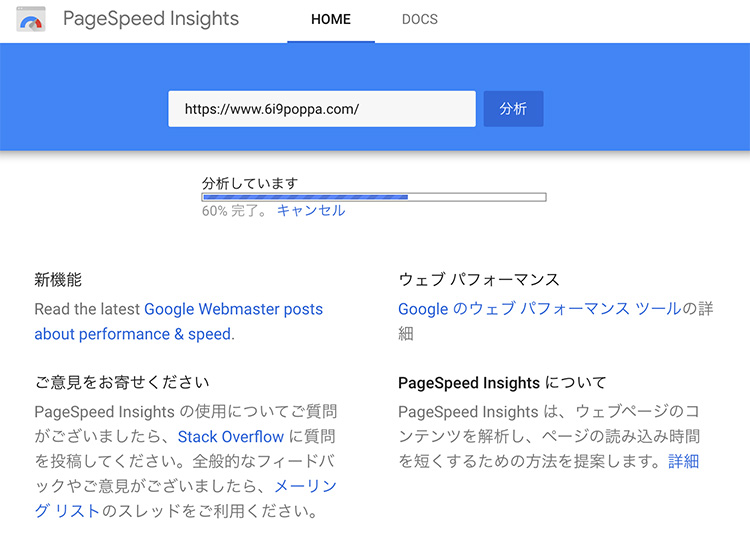Click the 詳細 details link

click(x=684, y=461)
